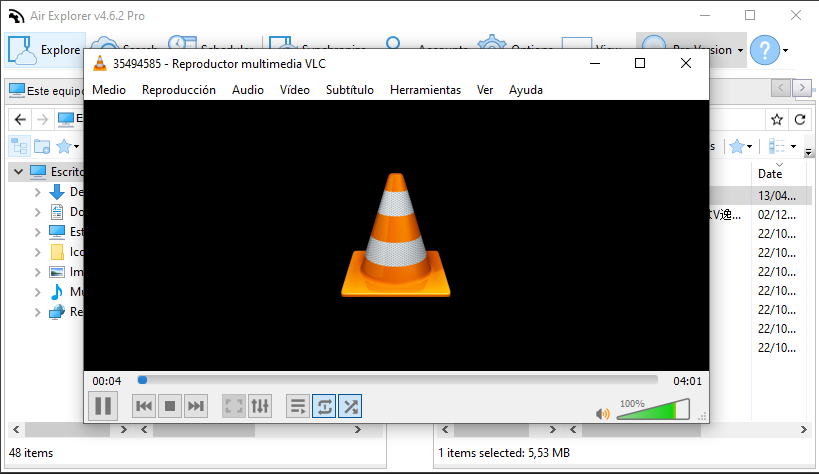This screenshot has width=819, height=474.
Task: Open the Ver menu in VLC
Action: (x=485, y=90)
